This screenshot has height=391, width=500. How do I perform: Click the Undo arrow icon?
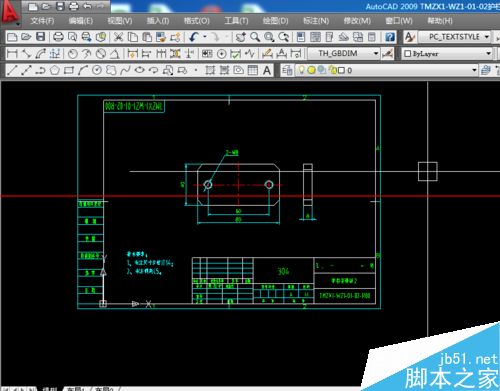pyautogui.click(x=194, y=37)
